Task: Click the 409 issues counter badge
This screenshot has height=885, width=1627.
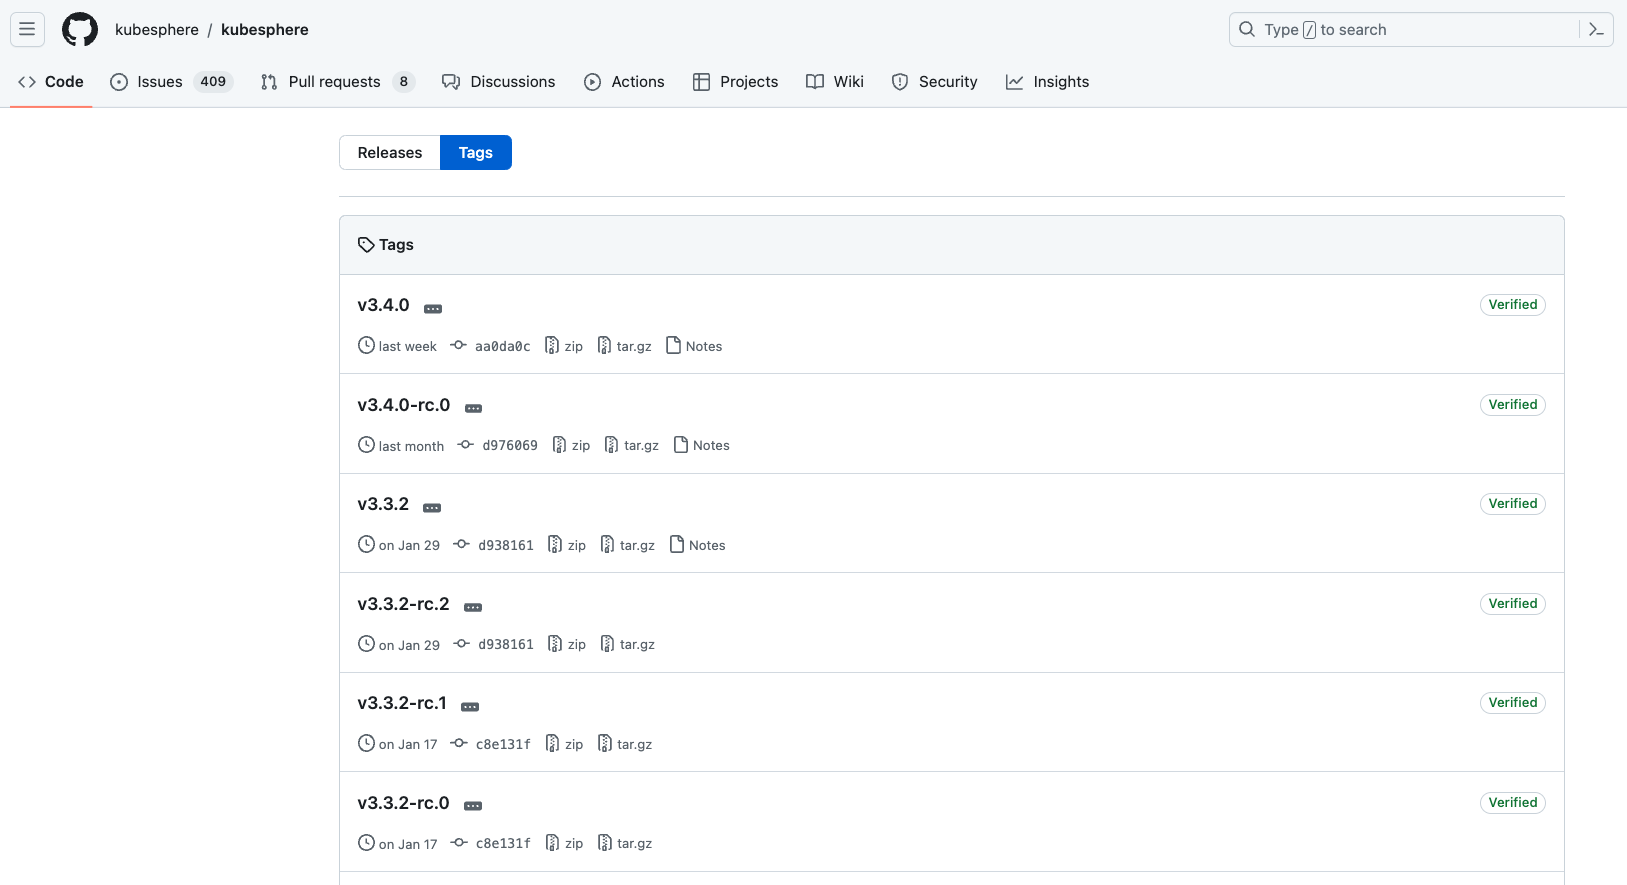Action: coord(213,82)
